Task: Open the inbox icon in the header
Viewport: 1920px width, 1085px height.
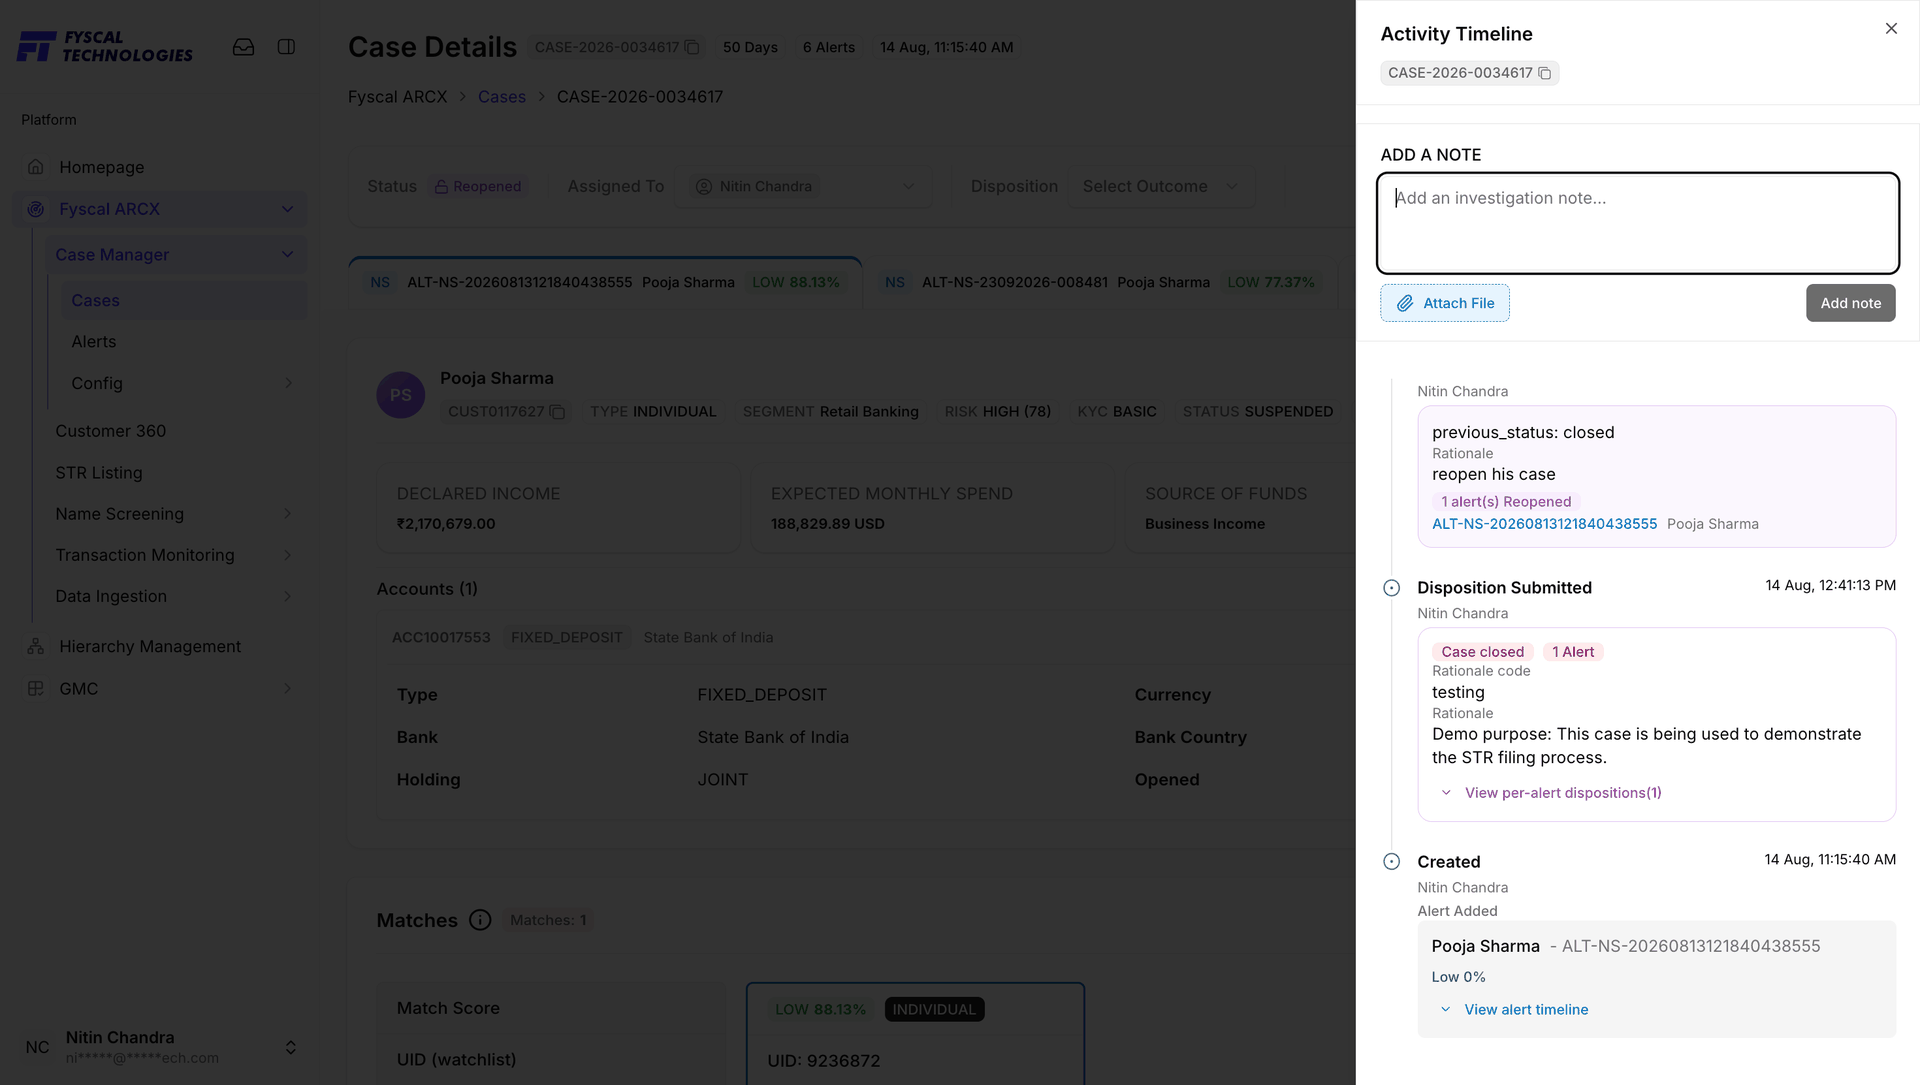Action: pos(243,47)
